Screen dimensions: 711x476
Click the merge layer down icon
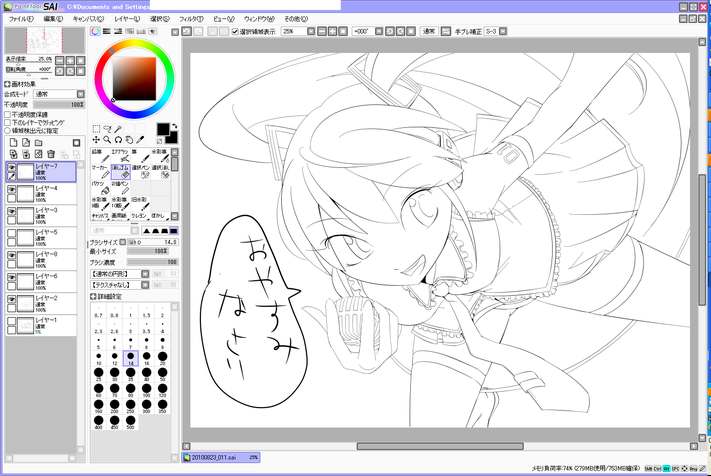pos(26,154)
